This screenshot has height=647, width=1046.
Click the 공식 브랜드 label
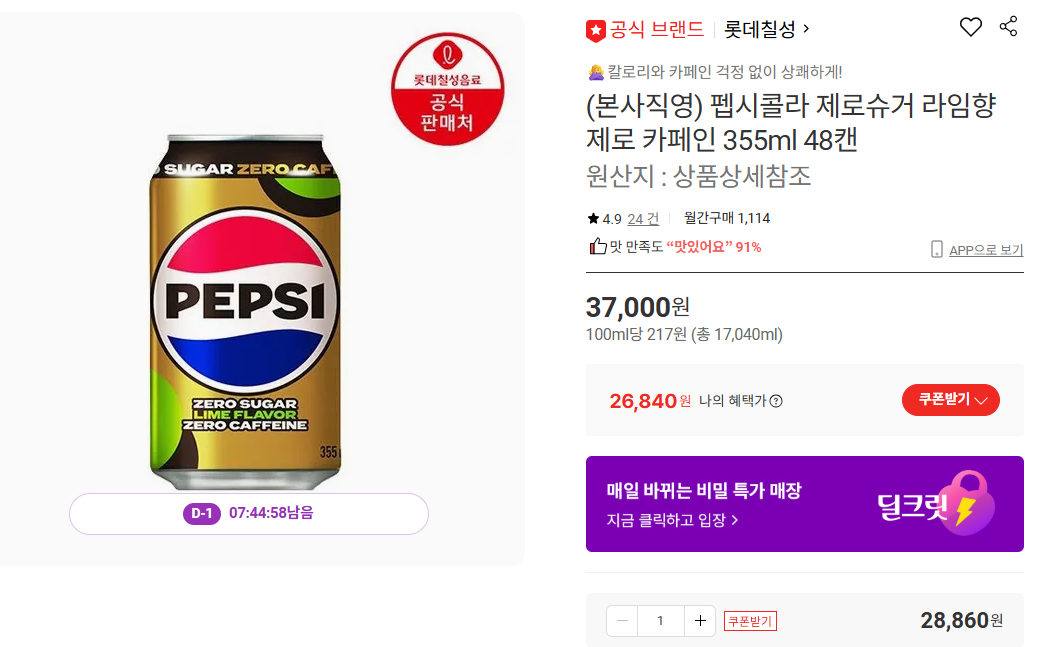click(x=657, y=29)
